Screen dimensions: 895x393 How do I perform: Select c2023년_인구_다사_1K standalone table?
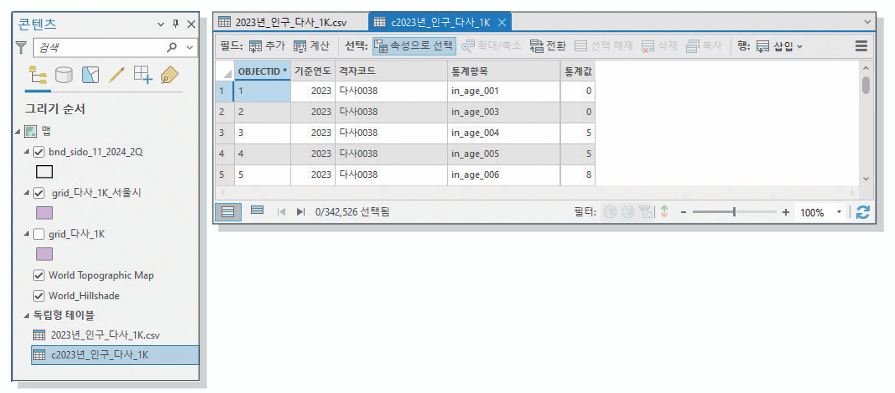click(x=115, y=355)
